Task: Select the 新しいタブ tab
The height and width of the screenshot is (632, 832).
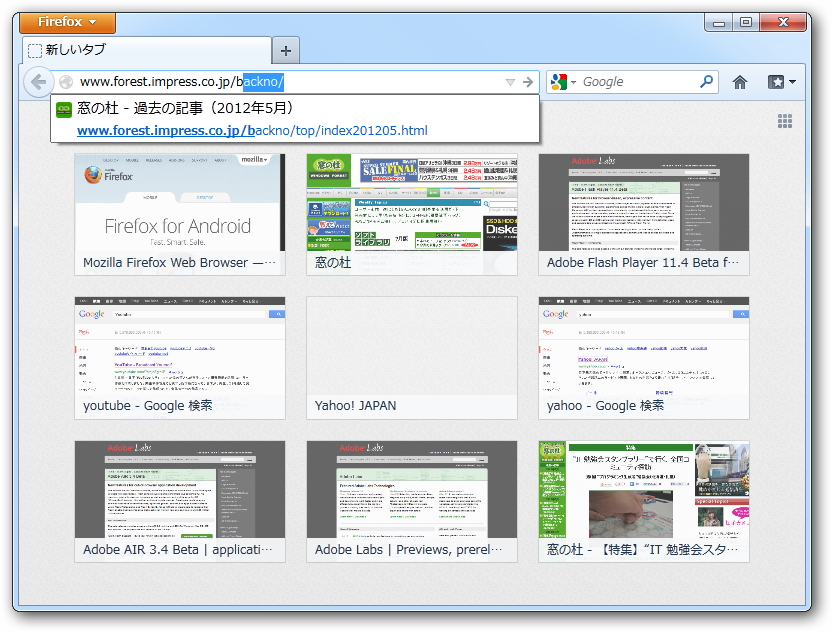Action: [x=147, y=50]
